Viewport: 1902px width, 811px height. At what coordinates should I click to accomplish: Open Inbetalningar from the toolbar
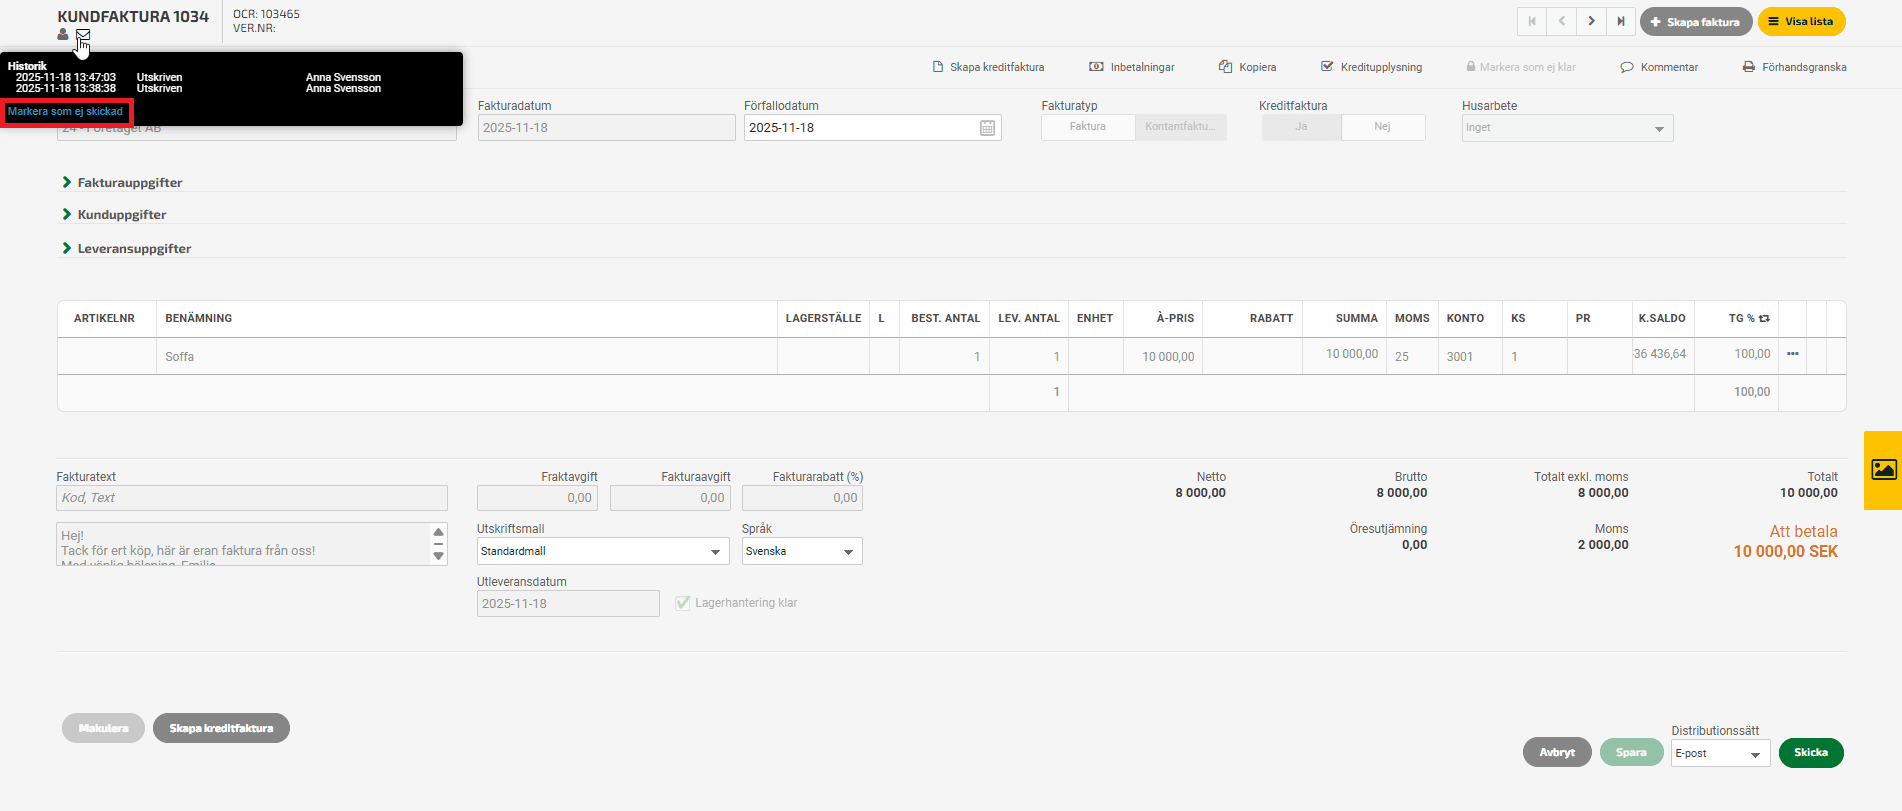pos(1132,67)
